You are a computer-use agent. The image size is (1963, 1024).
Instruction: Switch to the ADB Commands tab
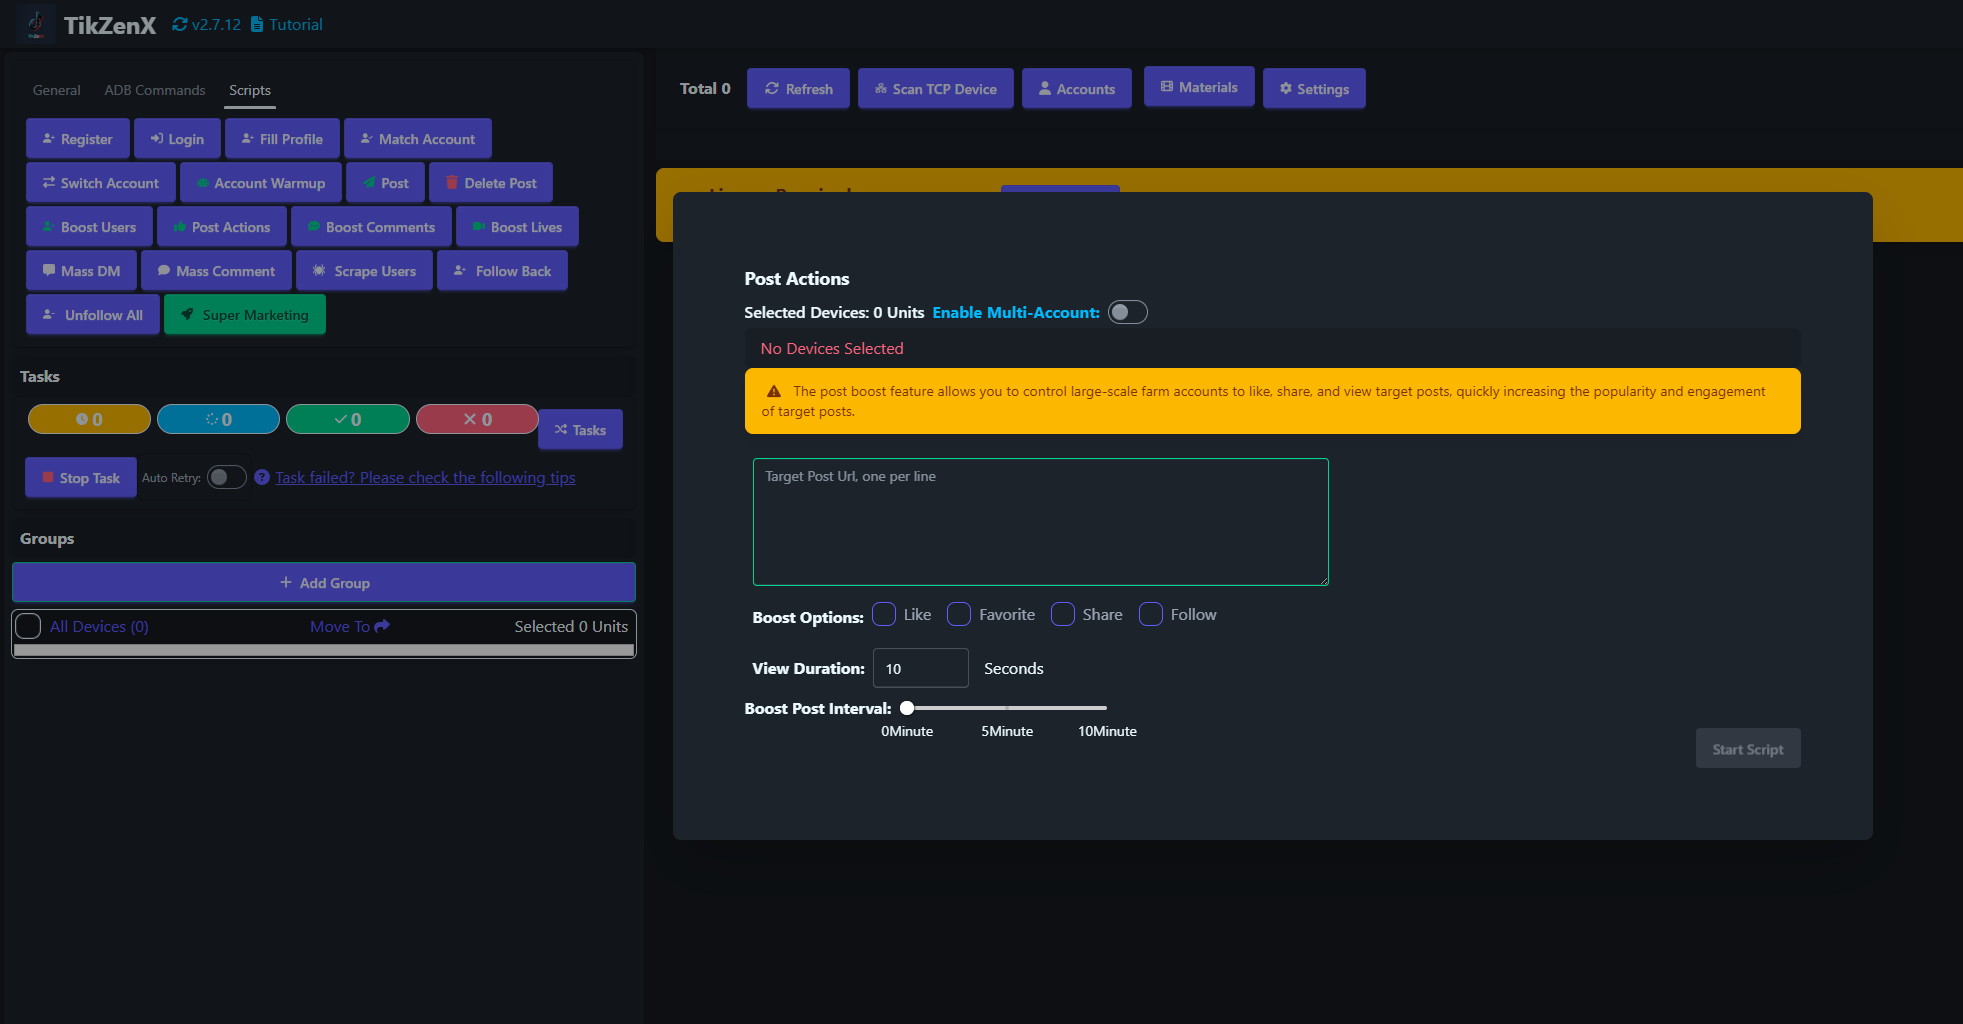tap(155, 90)
